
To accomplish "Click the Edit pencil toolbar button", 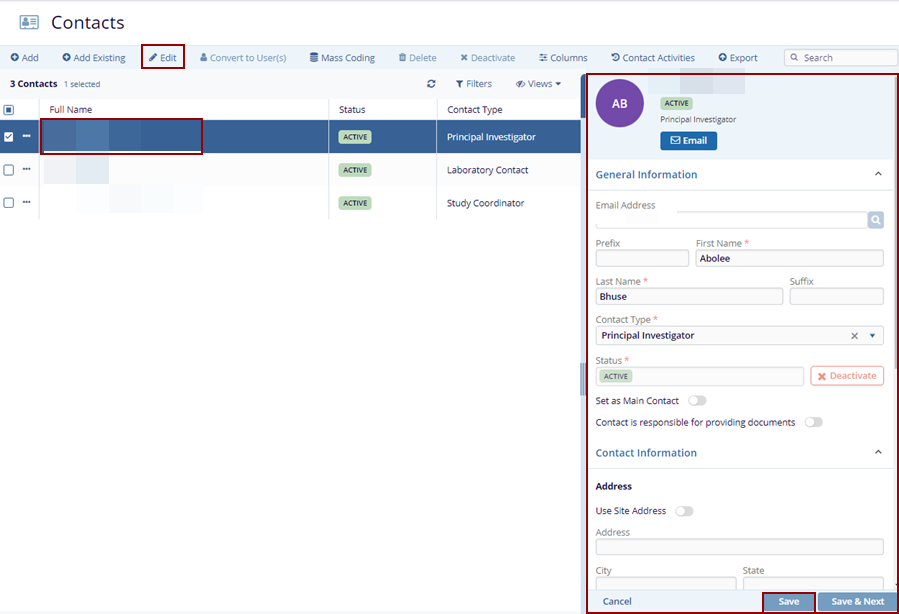I will (x=163, y=58).
